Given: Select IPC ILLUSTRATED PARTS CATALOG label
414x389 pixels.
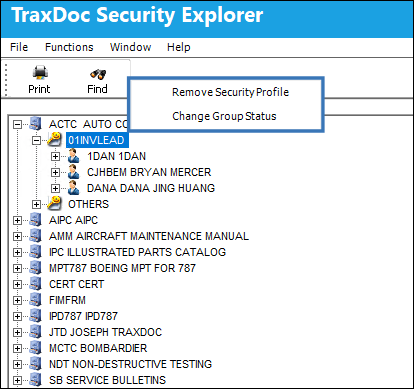Looking at the screenshot, I should (x=137, y=252).
